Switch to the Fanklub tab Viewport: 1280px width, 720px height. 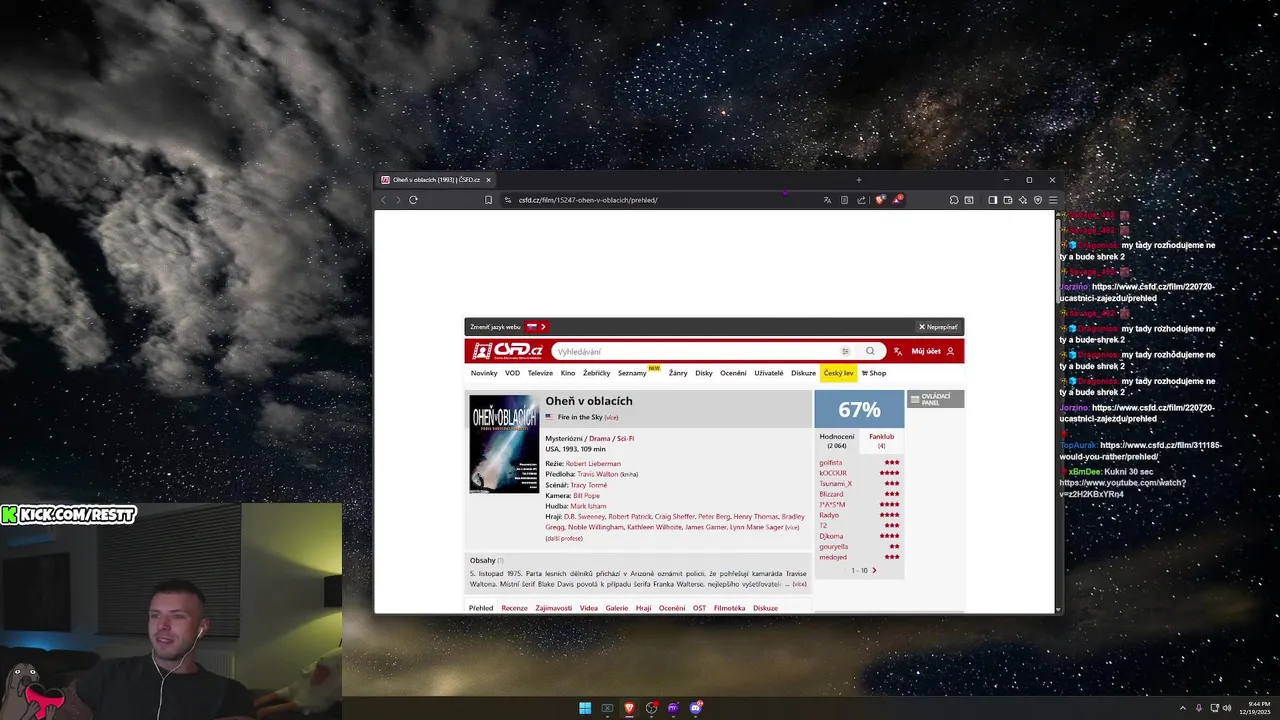click(881, 440)
